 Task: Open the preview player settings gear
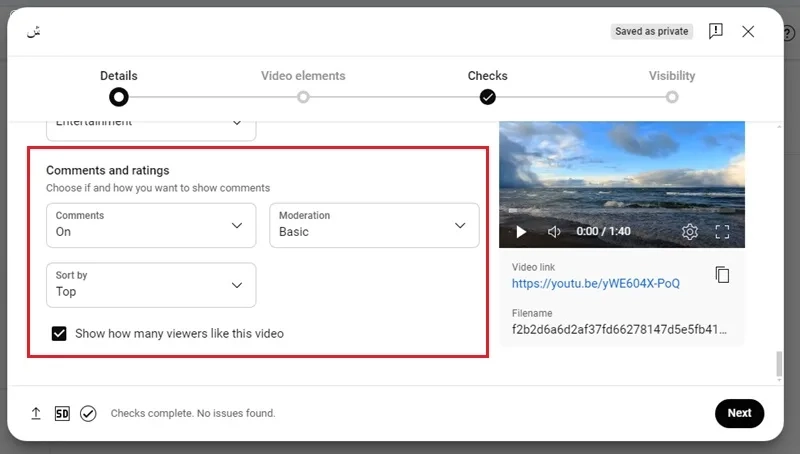689,232
